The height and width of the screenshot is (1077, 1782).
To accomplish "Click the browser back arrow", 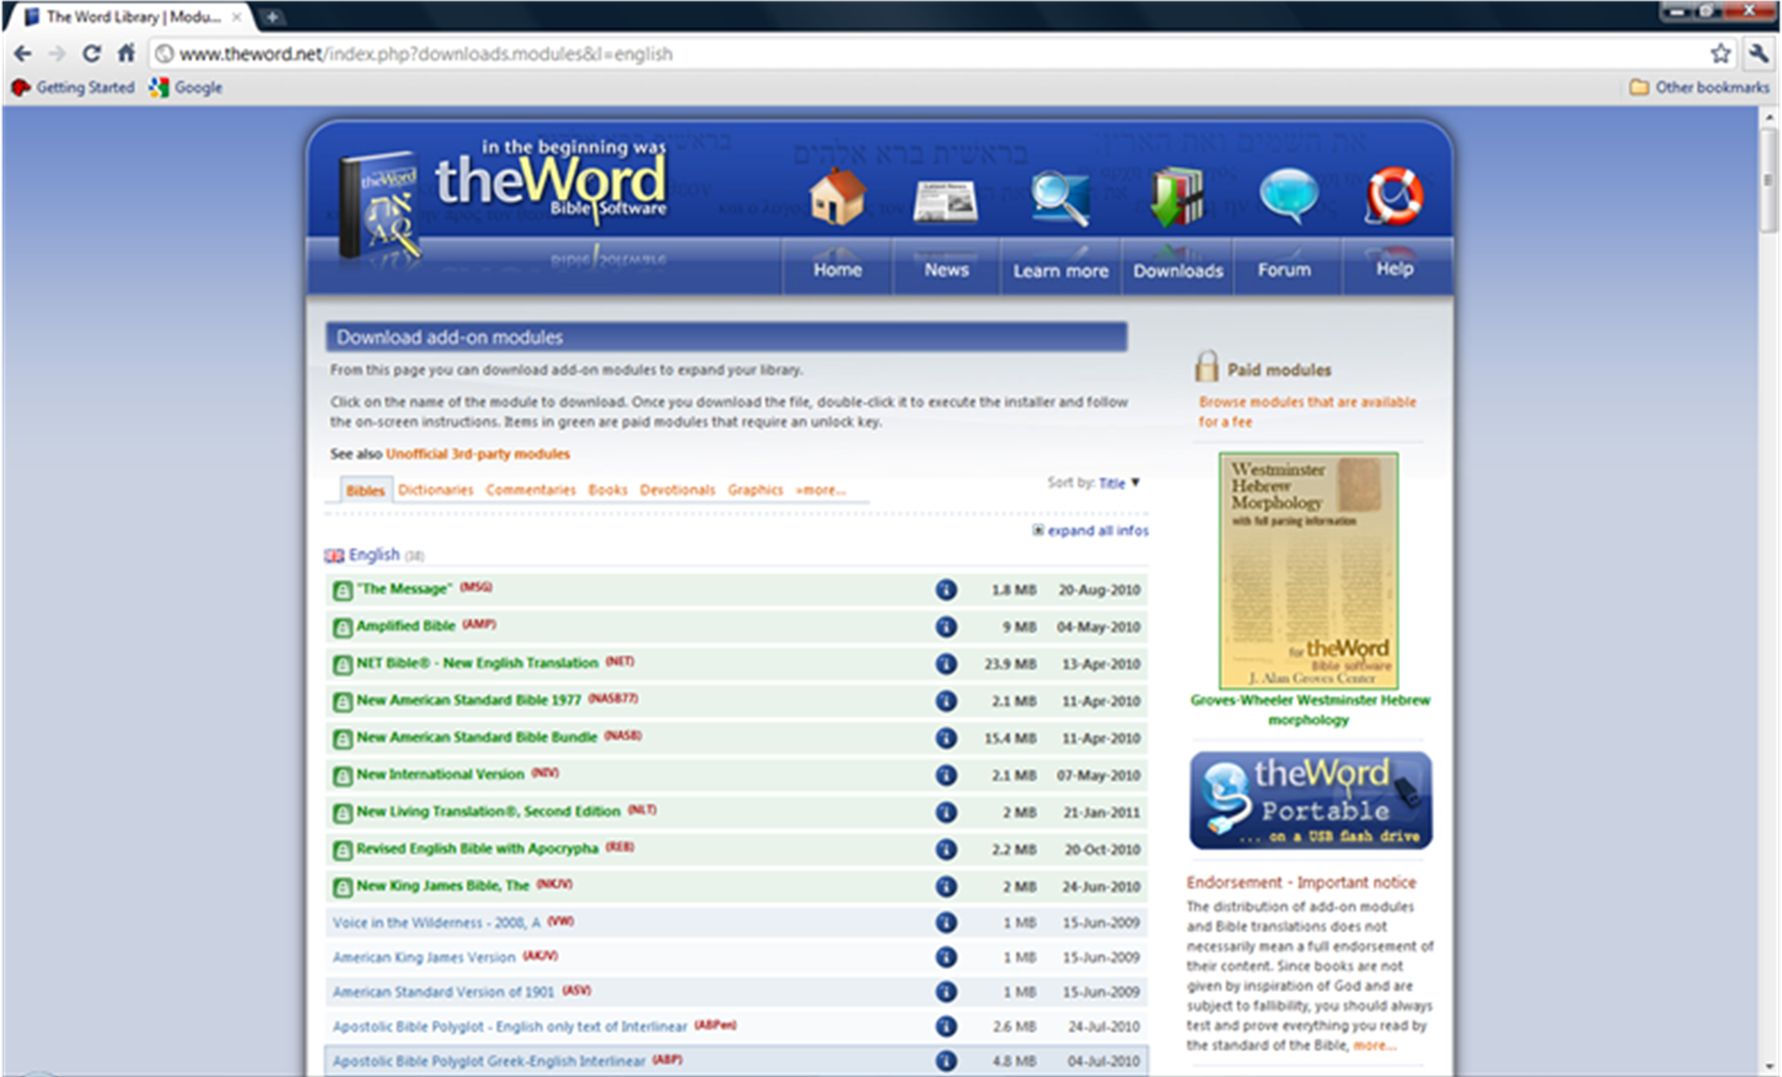I will (x=23, y=54).
